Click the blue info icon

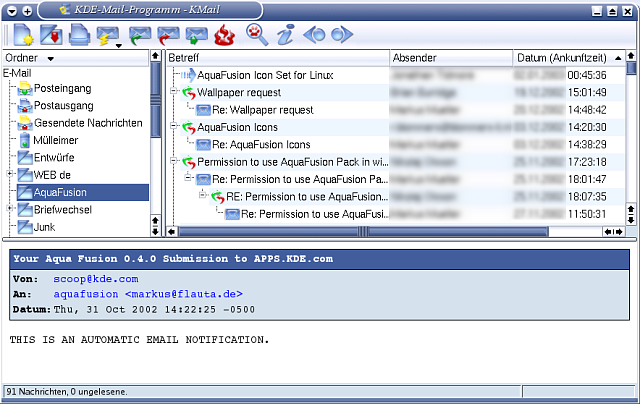pos(285,34)
